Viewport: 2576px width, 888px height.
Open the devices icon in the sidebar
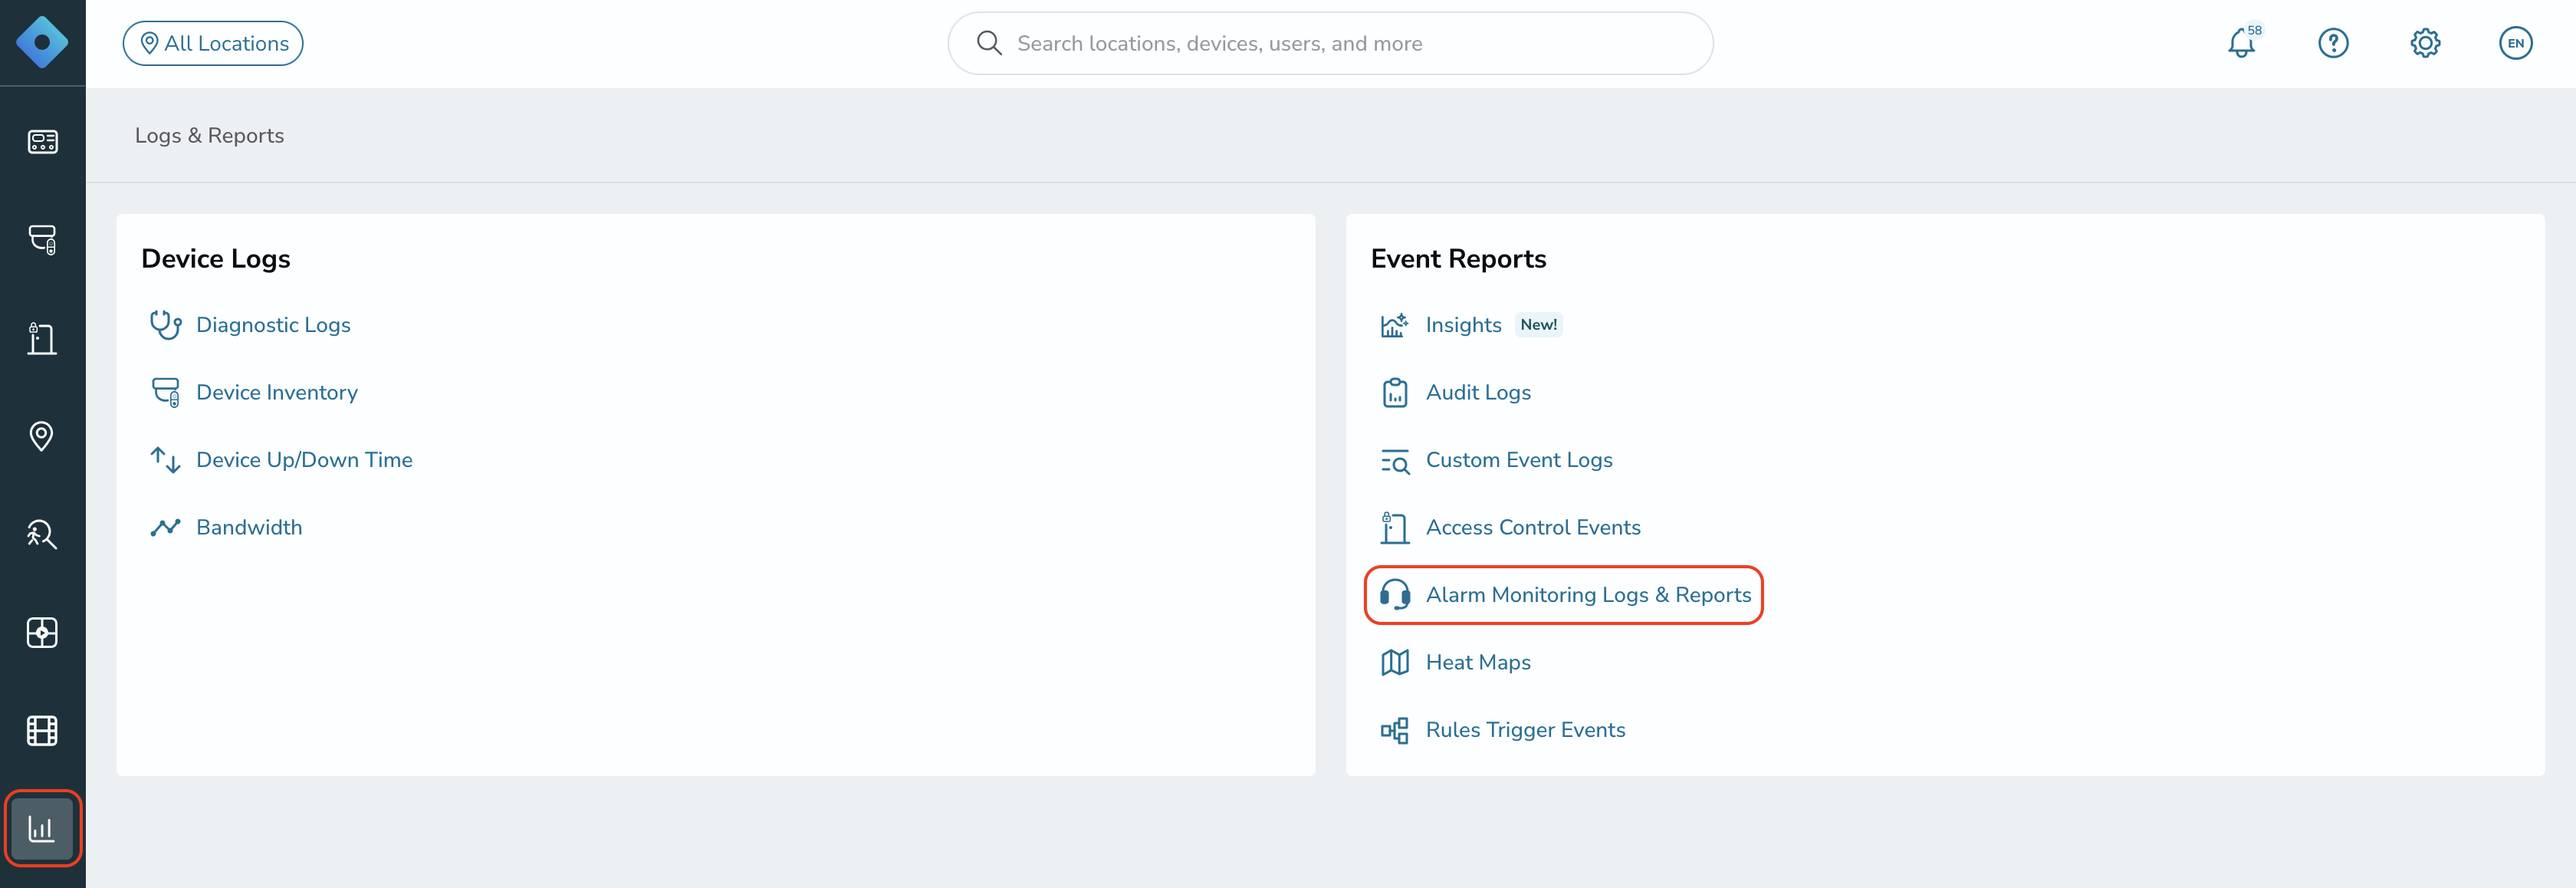pyautogui.click(x=42, y=240)
